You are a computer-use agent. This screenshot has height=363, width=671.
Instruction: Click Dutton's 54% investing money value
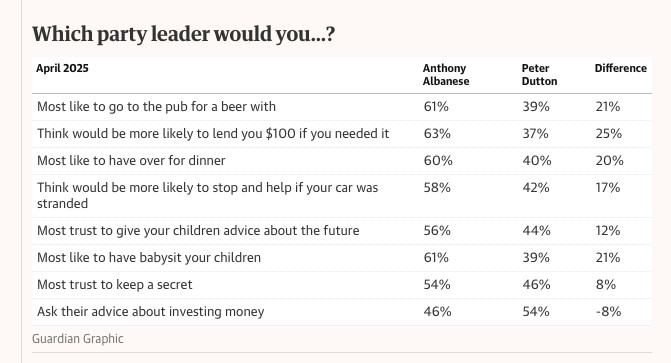click(x=536, y=312)
